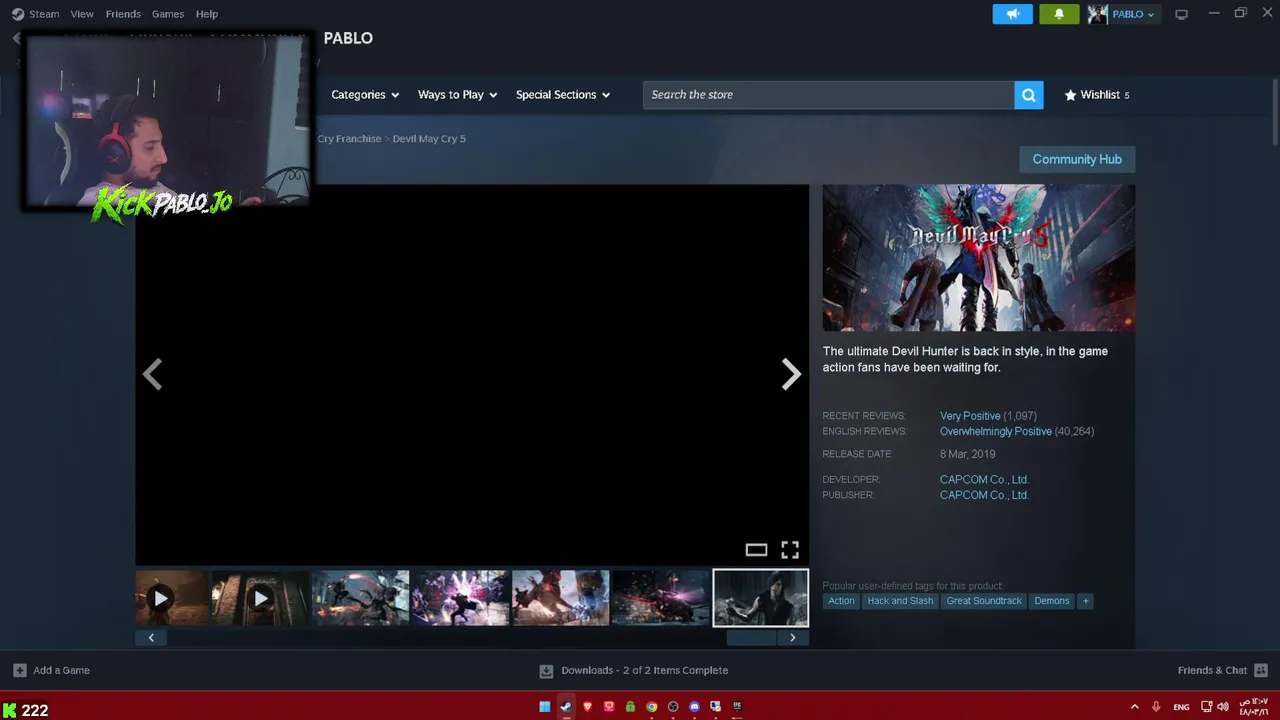Open the green notifications bell
The width and height of the screenshot is (1280, 720).
point(1059,14)
